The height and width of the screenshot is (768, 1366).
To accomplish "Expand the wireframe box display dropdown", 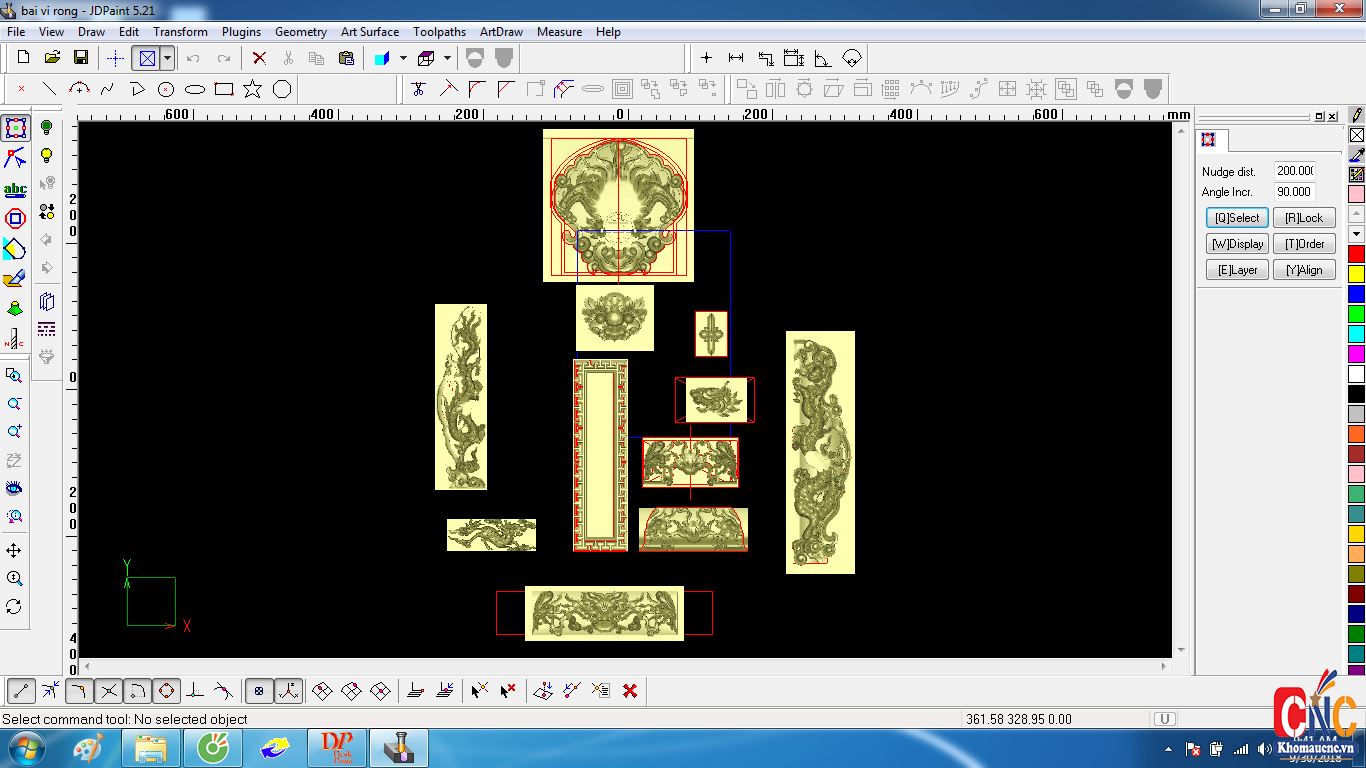I will pyautogui.click(x=447, y=58).
